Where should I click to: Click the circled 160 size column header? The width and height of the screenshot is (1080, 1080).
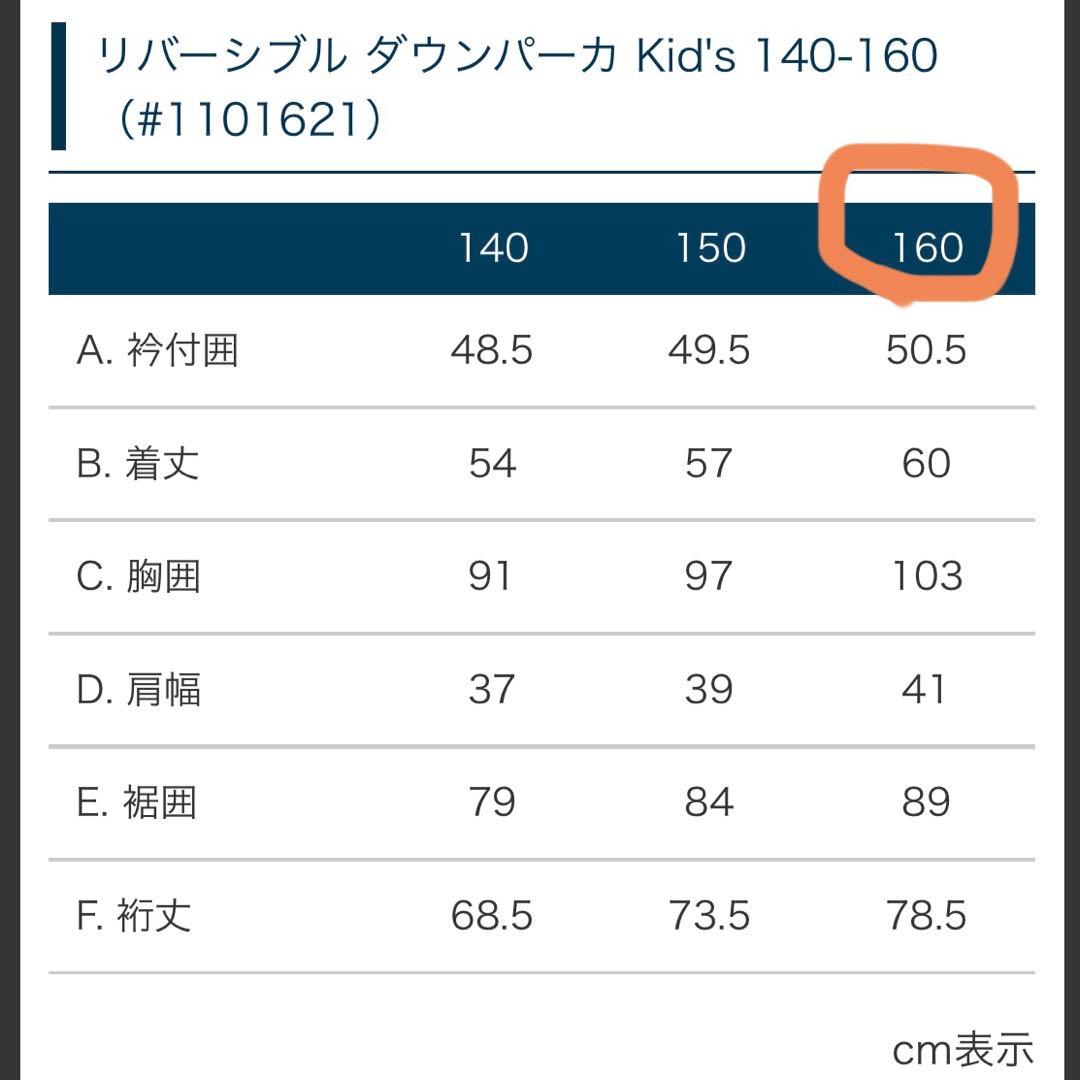[x=927, y=248]
